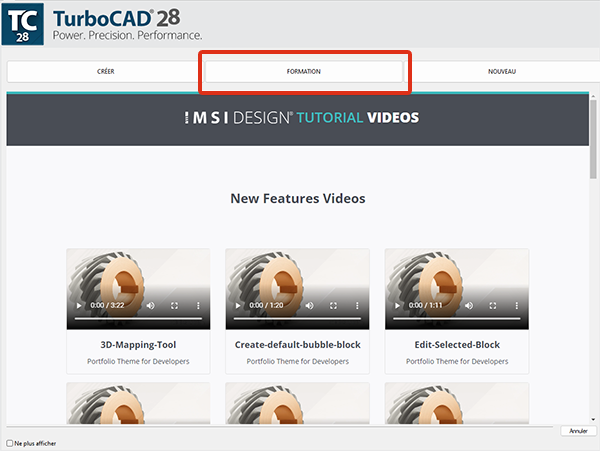This screenshot has height=451, width=600.
Task: Mute the 3D-Mapping-Tool video
Action: click(x=150, y=305)
